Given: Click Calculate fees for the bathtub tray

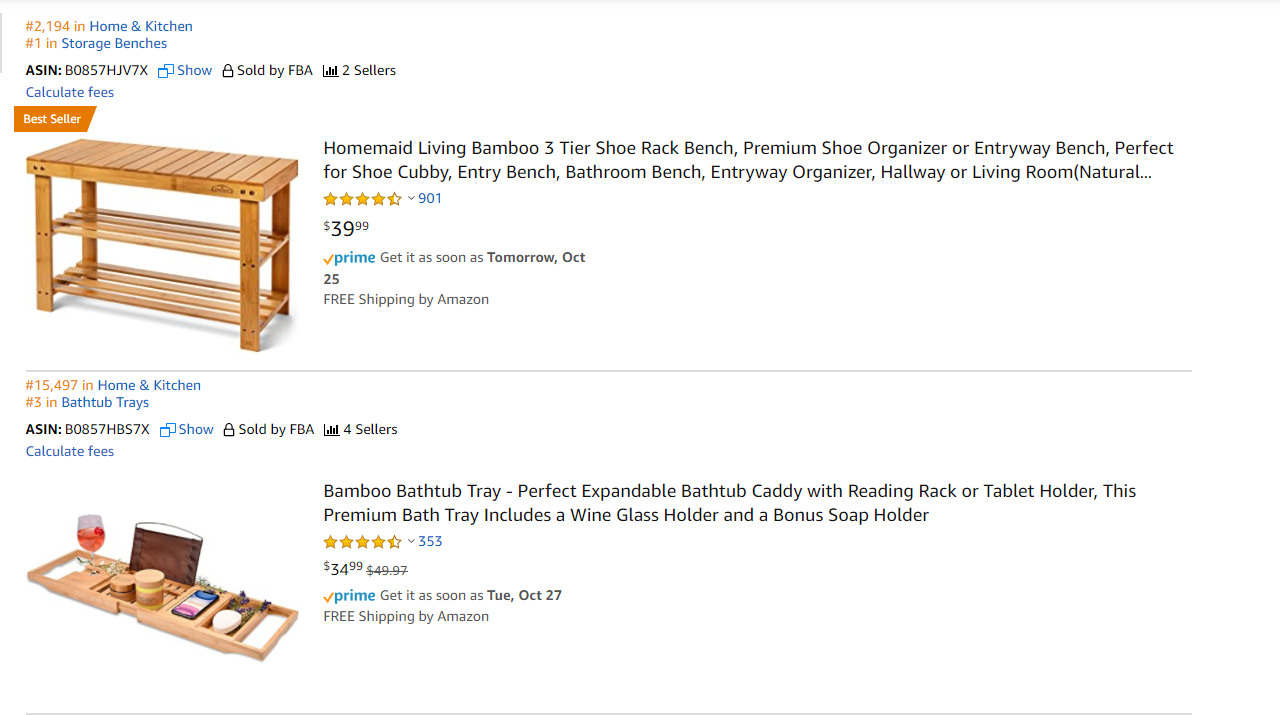Looking at the screenshot, I should (70, 452).
